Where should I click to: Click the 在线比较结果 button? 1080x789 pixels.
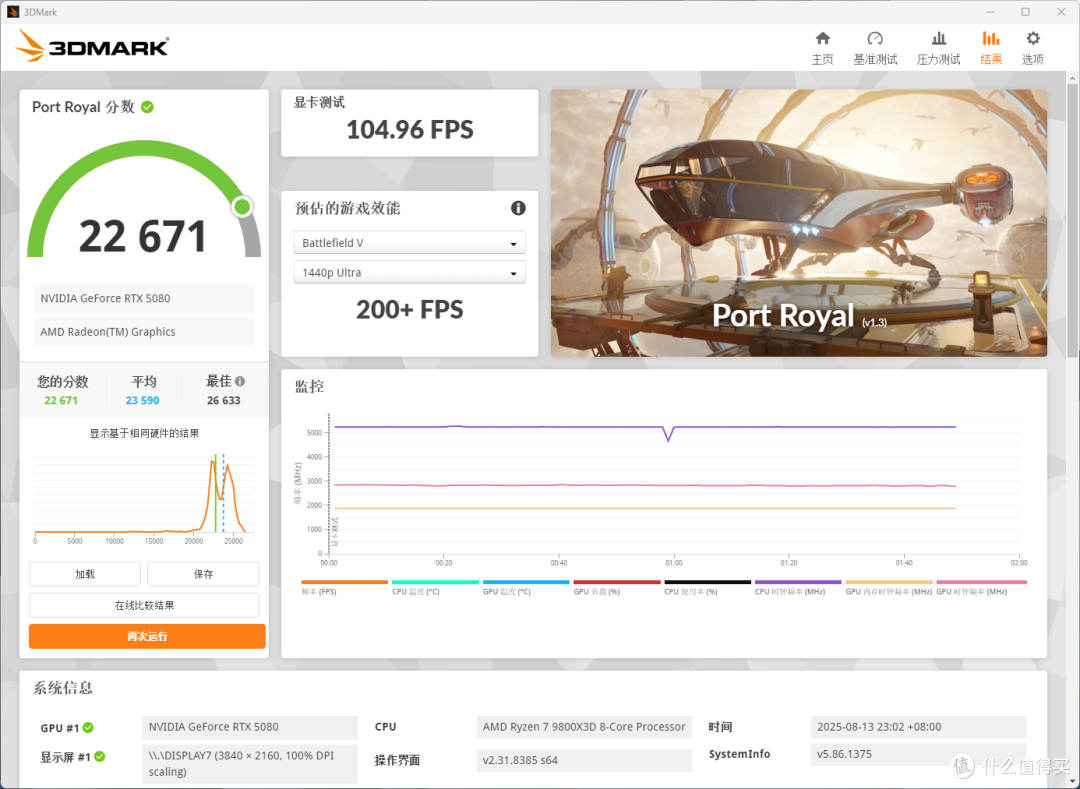(144, 605)
